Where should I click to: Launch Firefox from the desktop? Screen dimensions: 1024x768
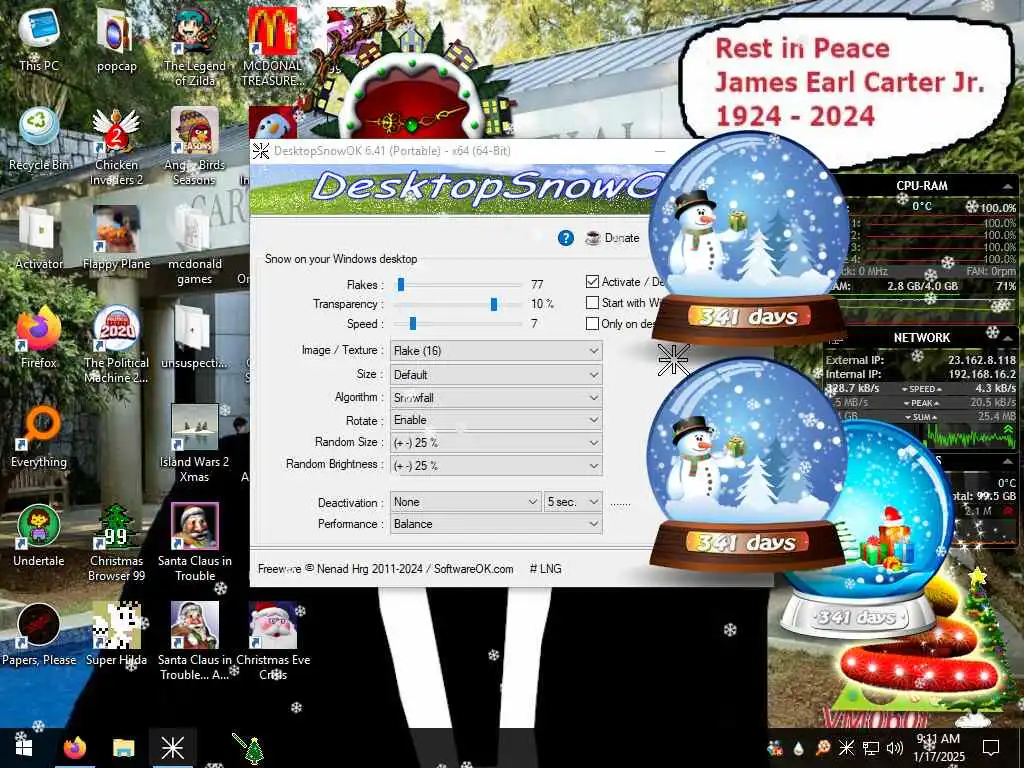tap(39, 337)
